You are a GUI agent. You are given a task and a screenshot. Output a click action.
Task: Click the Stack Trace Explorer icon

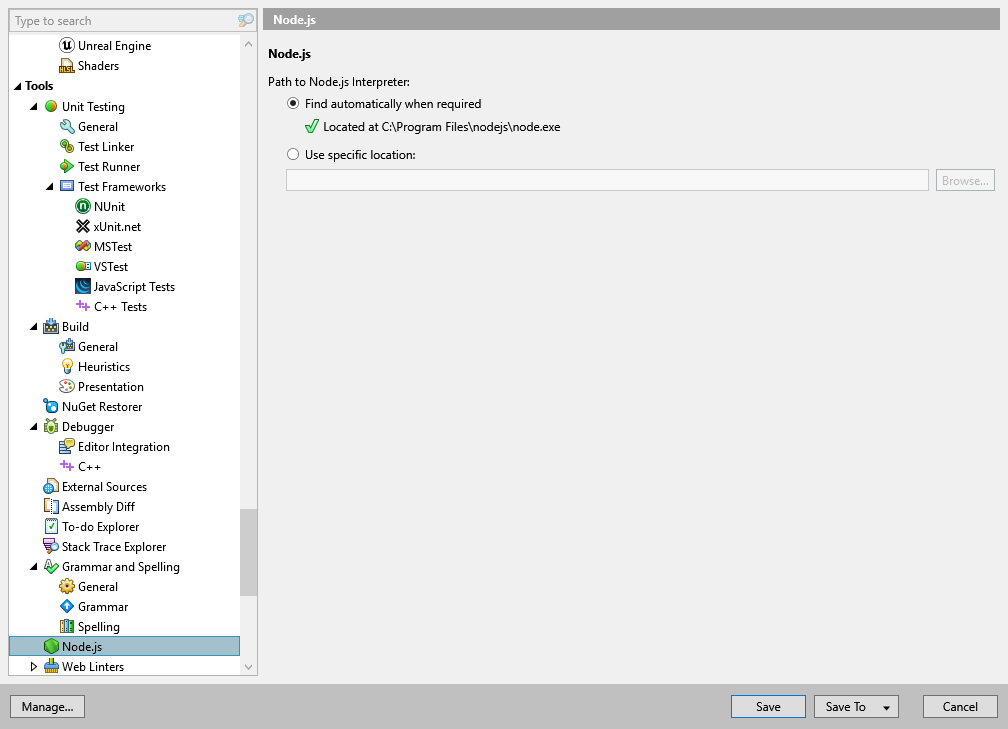[49, 546]
